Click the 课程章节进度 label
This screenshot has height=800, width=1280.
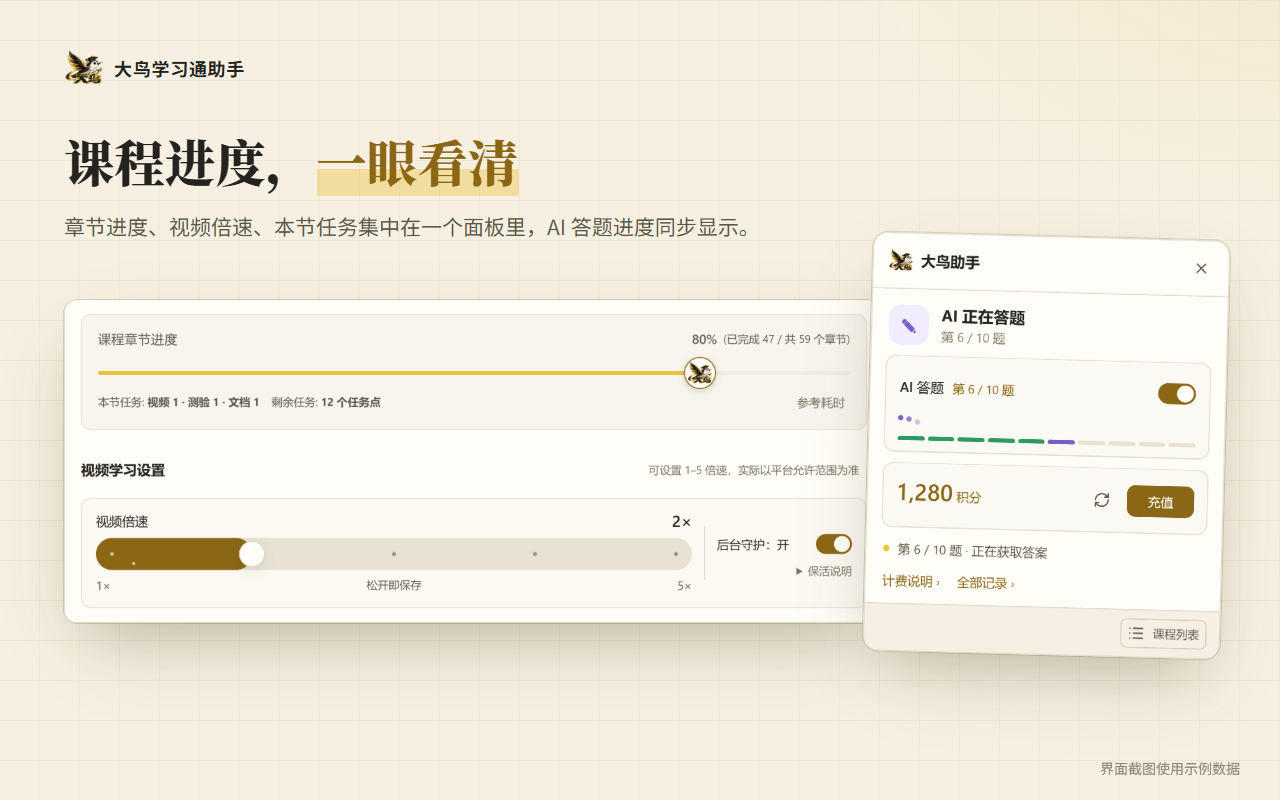(138, 340)
